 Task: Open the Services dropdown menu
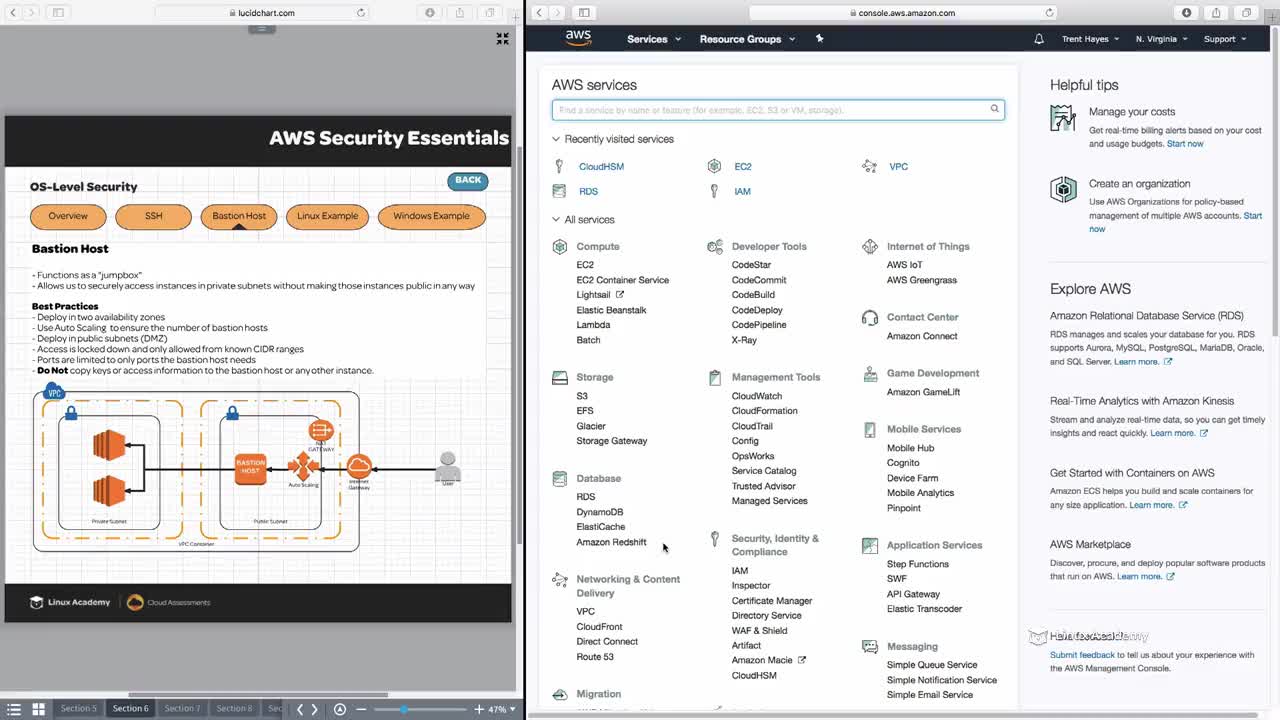coord(654,39)
